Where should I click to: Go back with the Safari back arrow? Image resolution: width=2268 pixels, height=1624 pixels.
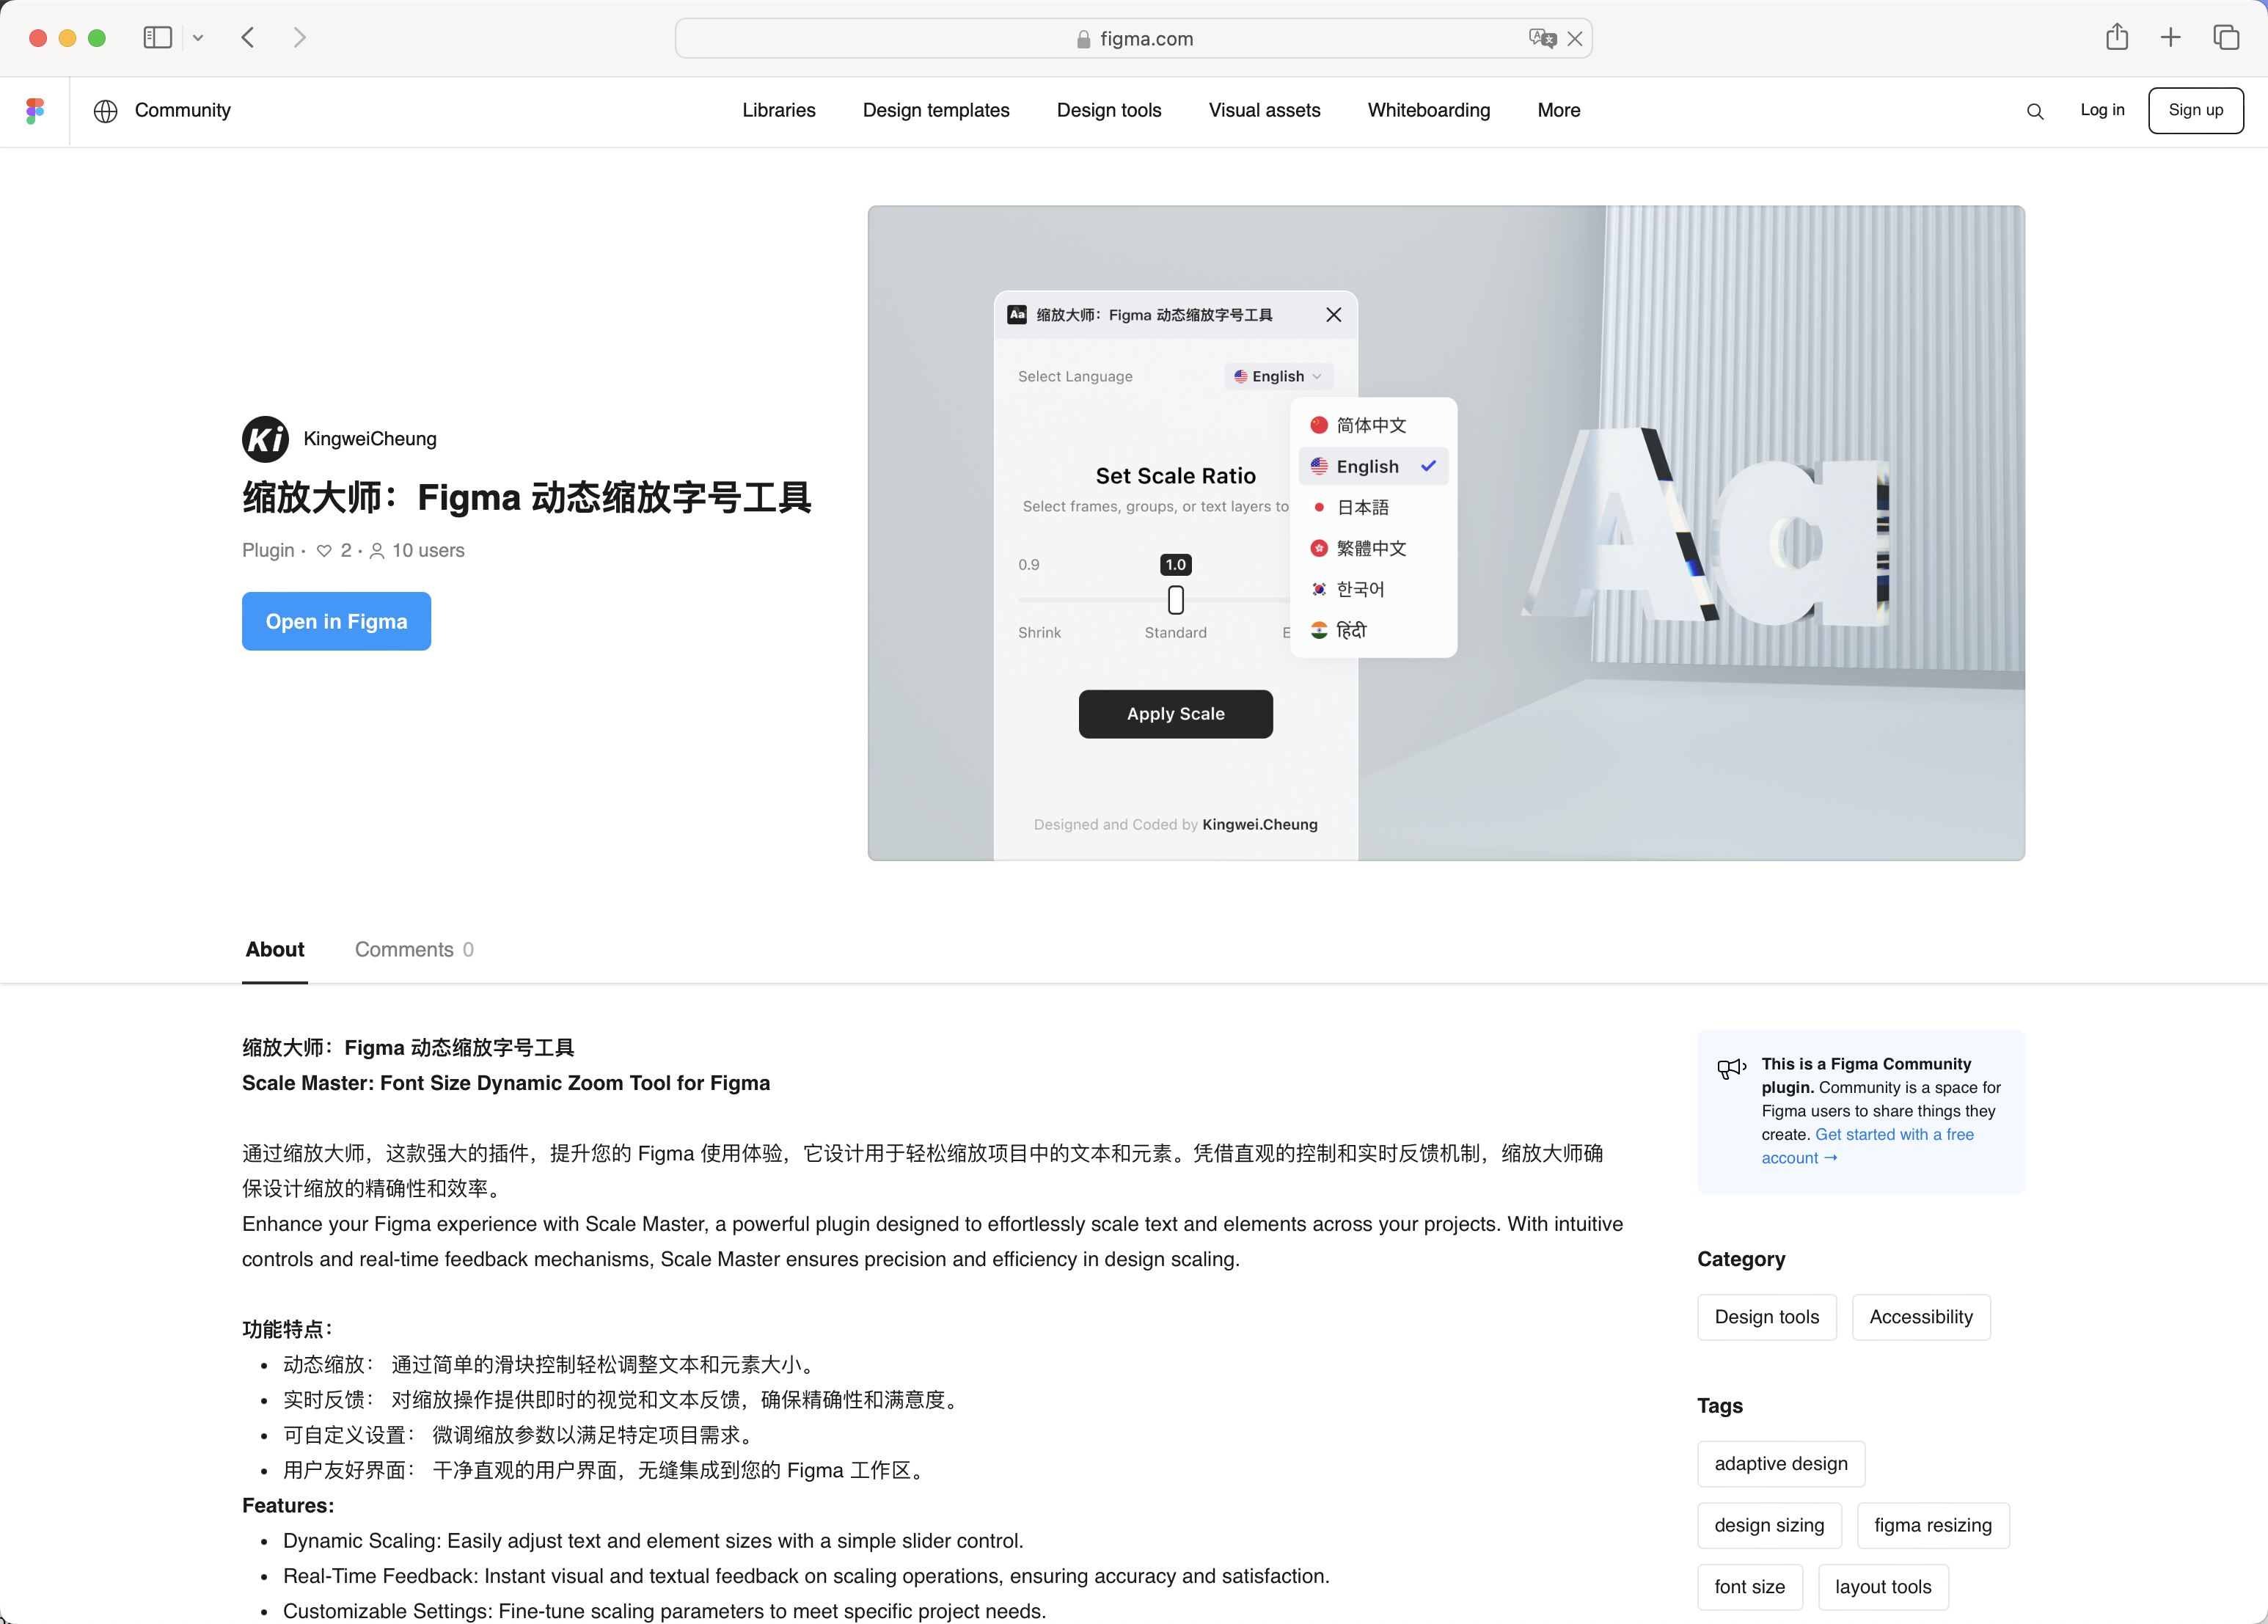[248, 38]
